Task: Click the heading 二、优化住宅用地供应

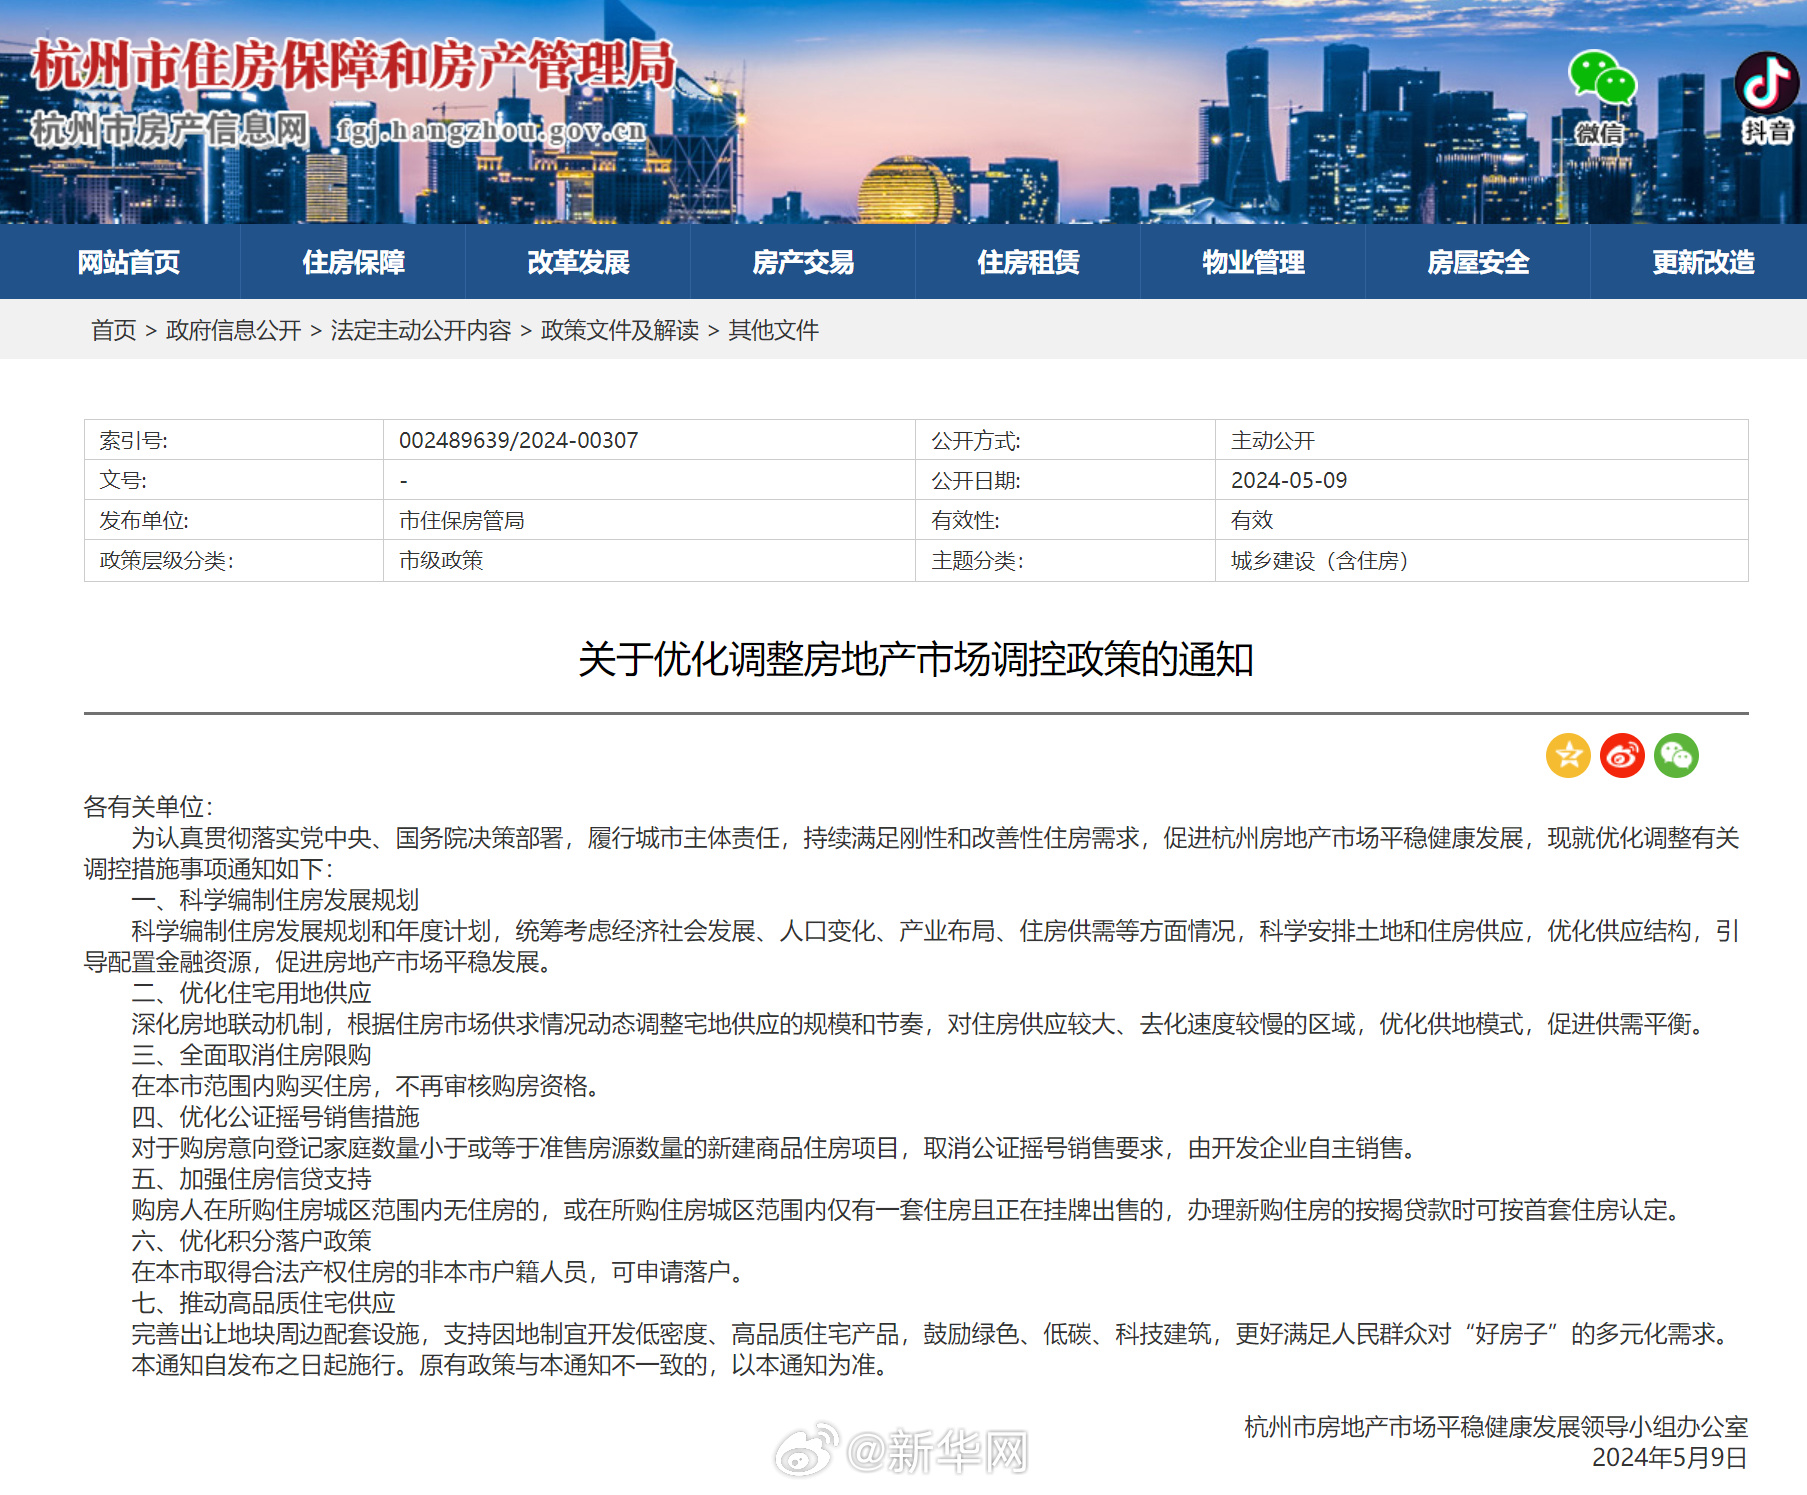Action: tap(251, 993)
